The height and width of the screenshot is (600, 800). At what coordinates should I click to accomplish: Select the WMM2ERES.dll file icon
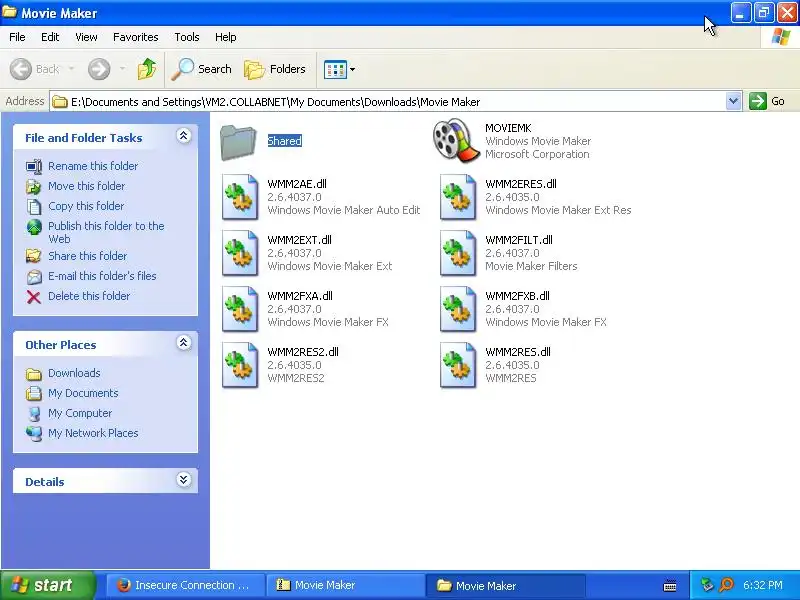[x=458, y=197]
